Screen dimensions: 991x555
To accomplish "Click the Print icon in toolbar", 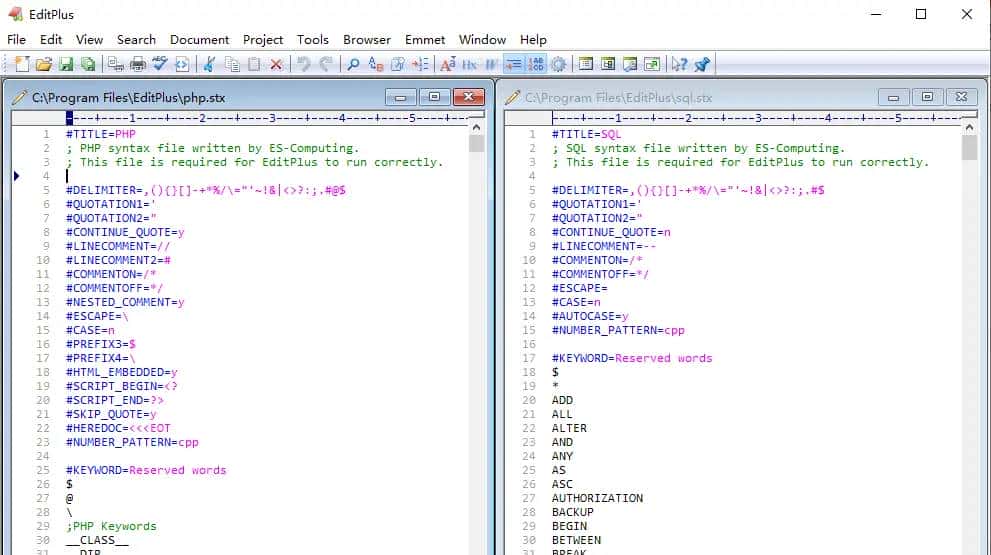I will point(138,64).
